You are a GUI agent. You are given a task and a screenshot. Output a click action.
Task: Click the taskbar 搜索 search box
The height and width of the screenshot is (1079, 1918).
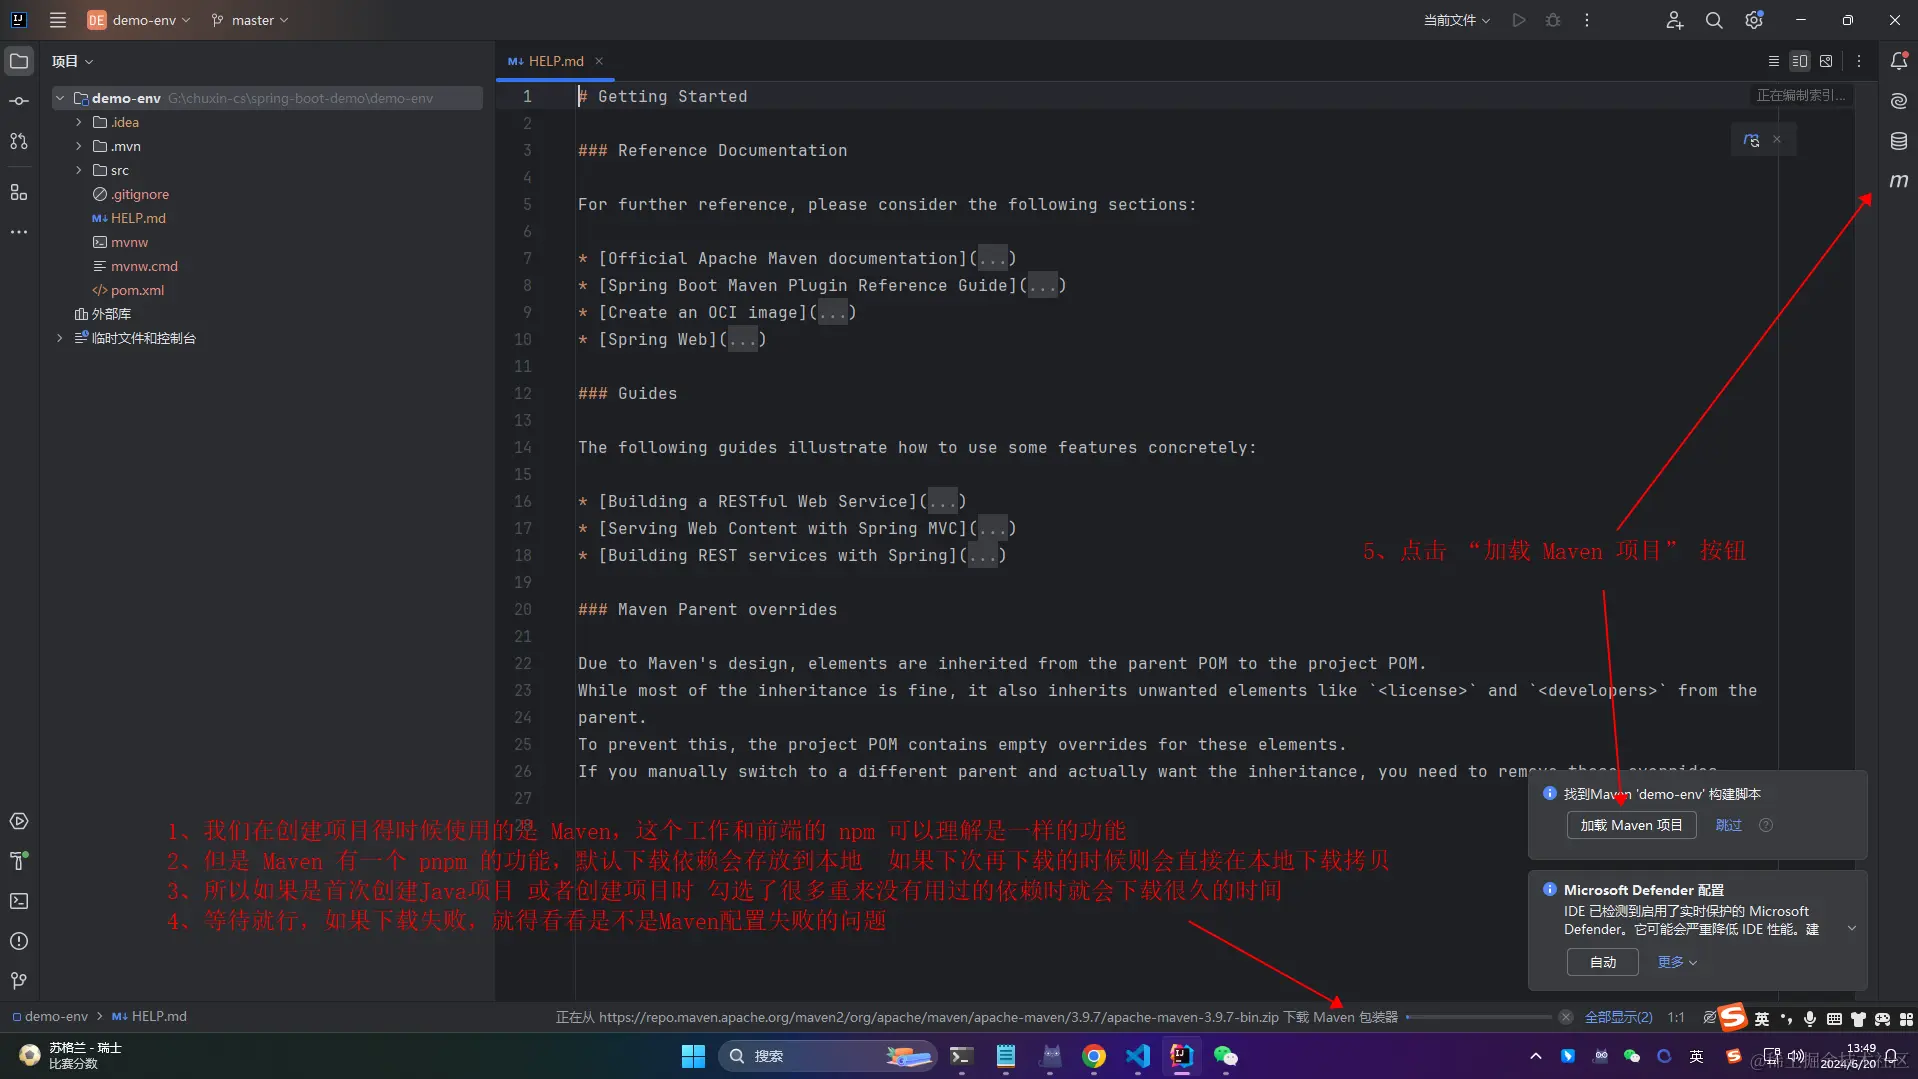[826, 1056]
